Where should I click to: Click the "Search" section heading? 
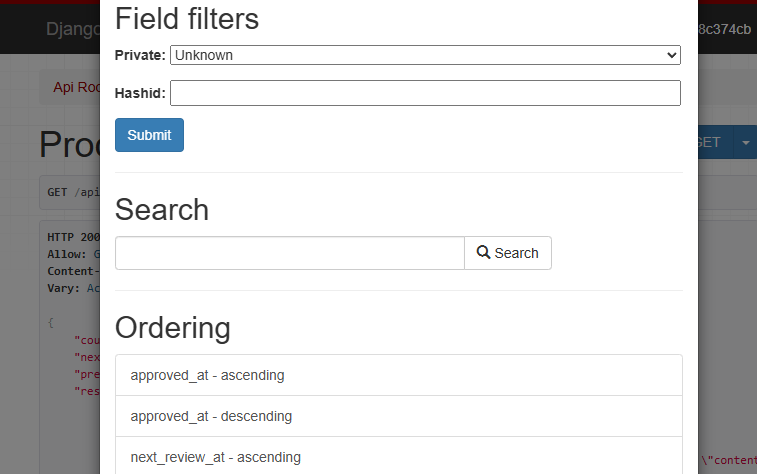coord(162,209)
